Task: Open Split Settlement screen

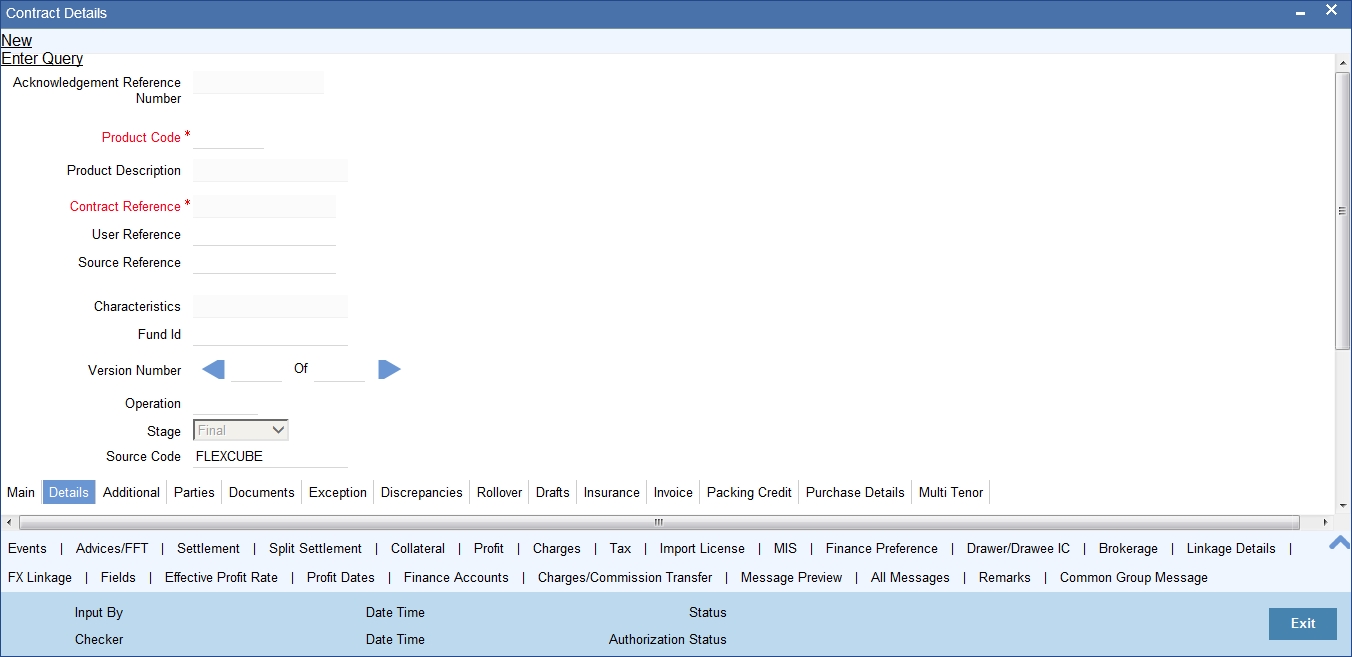Action: 315,548
